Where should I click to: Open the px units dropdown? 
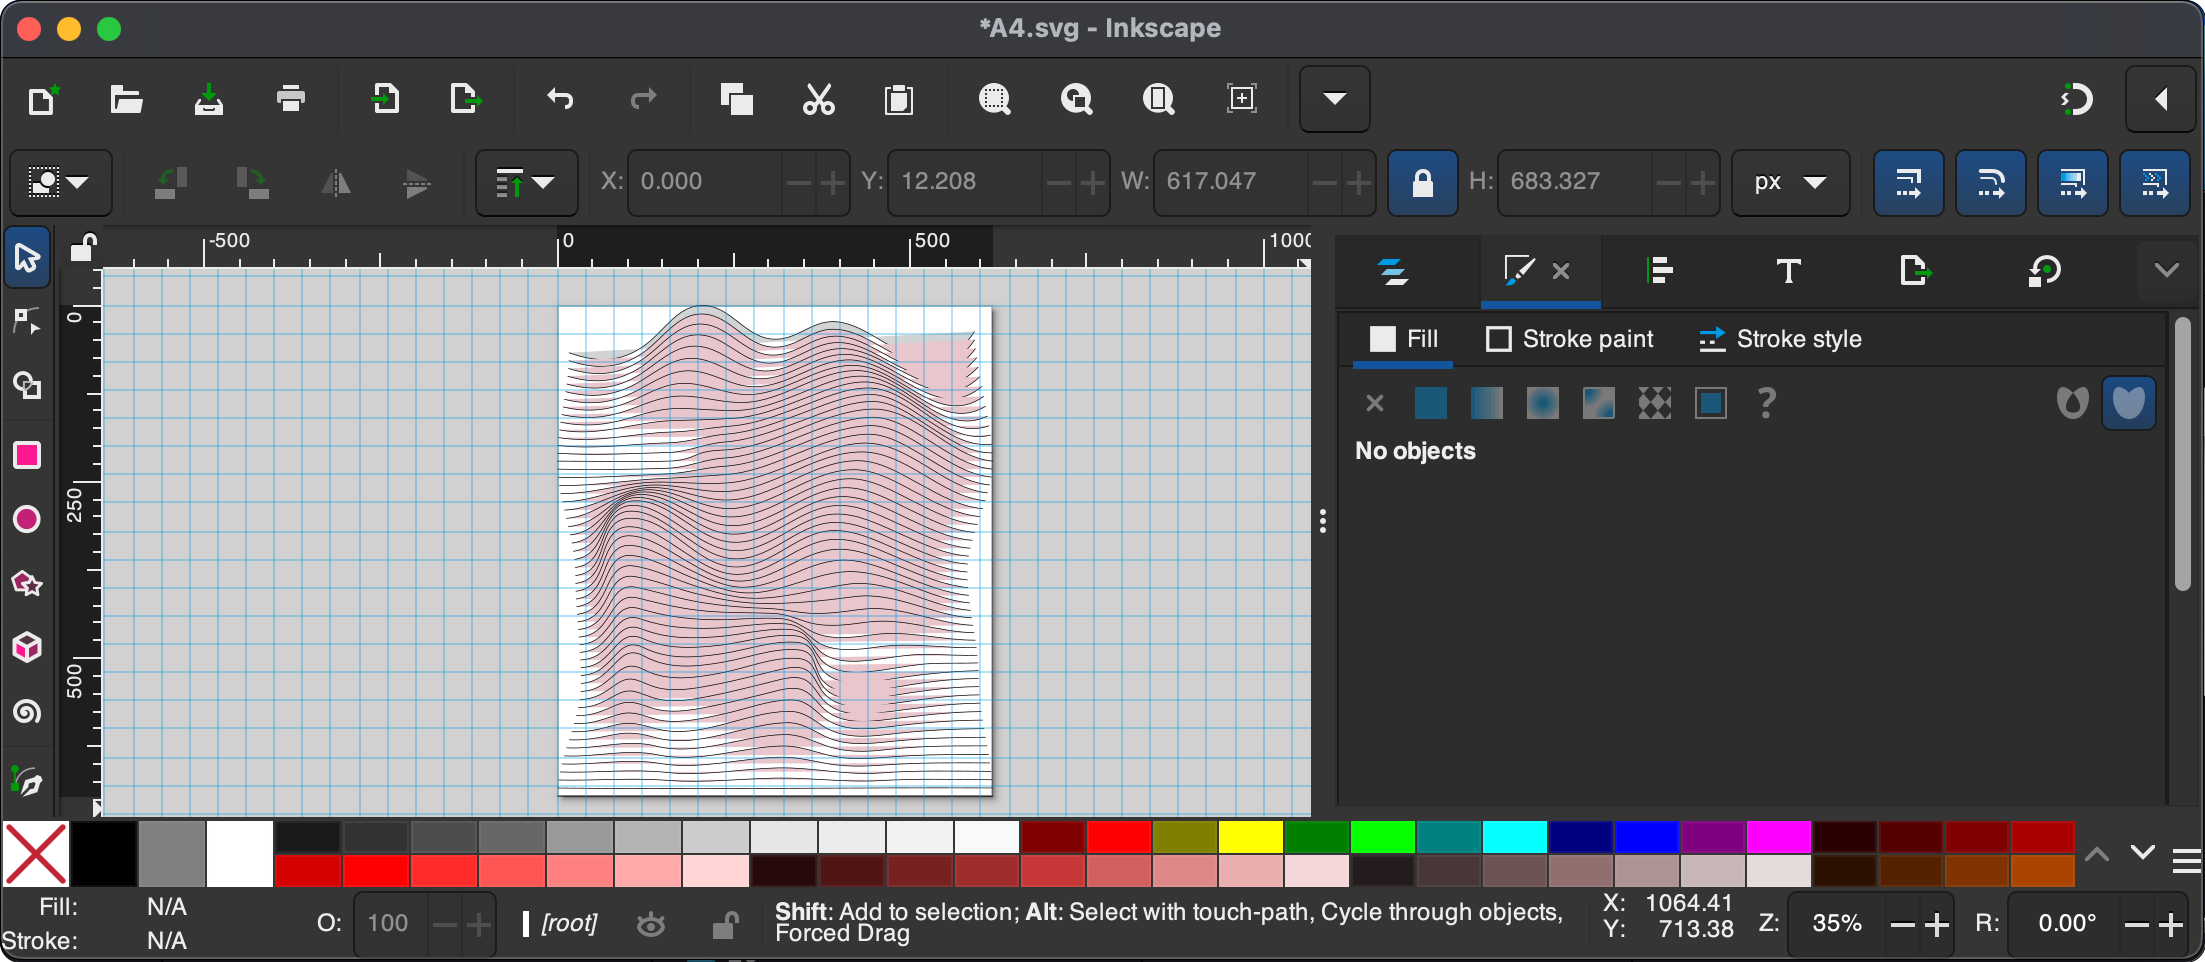coord(1789,183)
